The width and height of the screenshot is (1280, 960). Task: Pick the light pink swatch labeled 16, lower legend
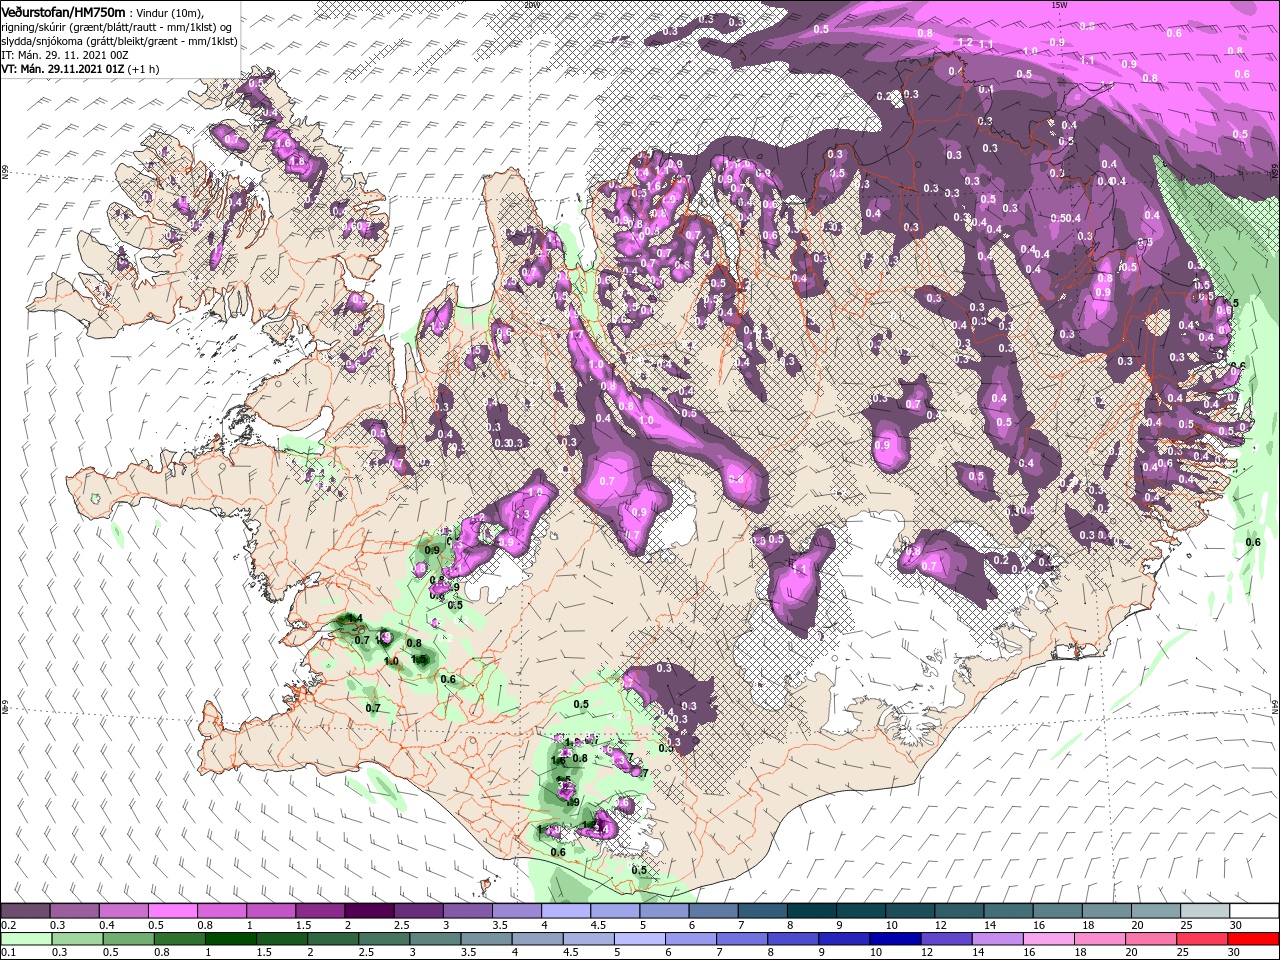[x=1048, y=939]
